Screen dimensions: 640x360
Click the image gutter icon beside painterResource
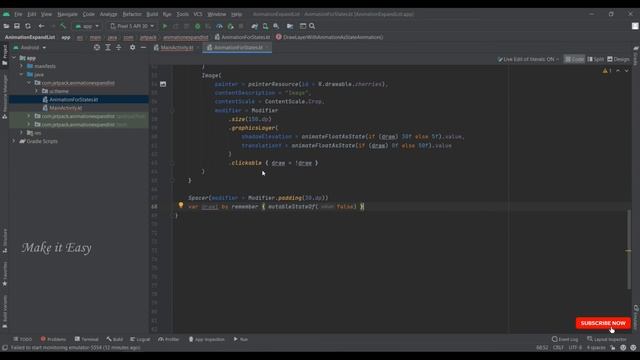pos(163,84)
